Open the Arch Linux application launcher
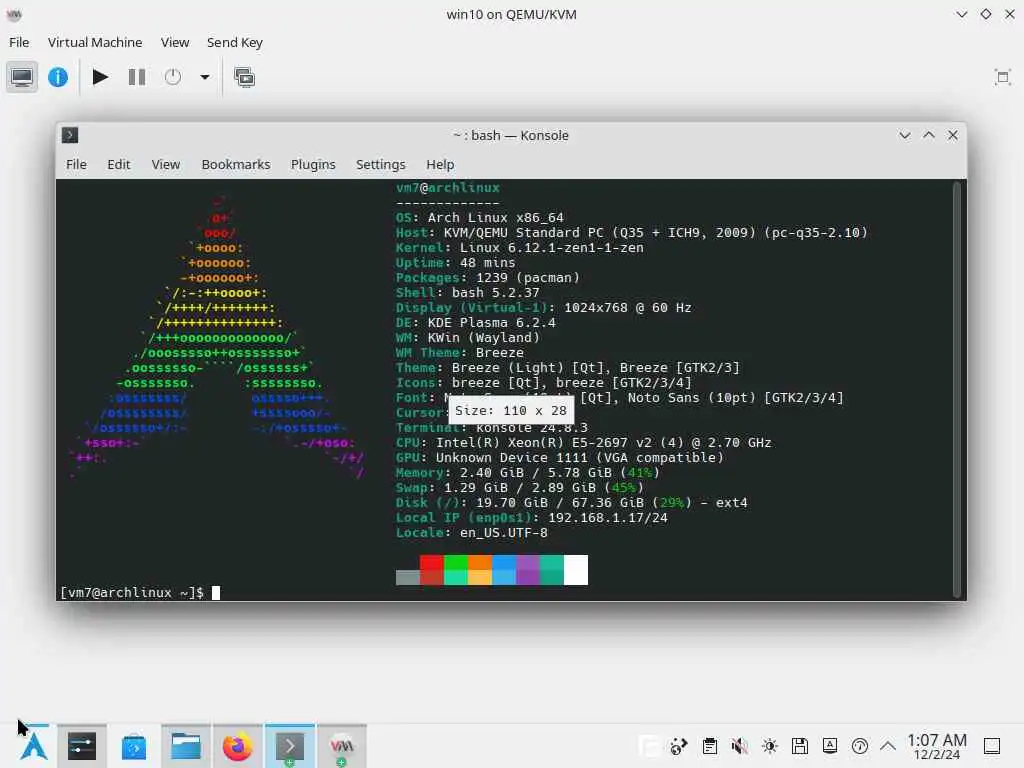 (34, 746)
